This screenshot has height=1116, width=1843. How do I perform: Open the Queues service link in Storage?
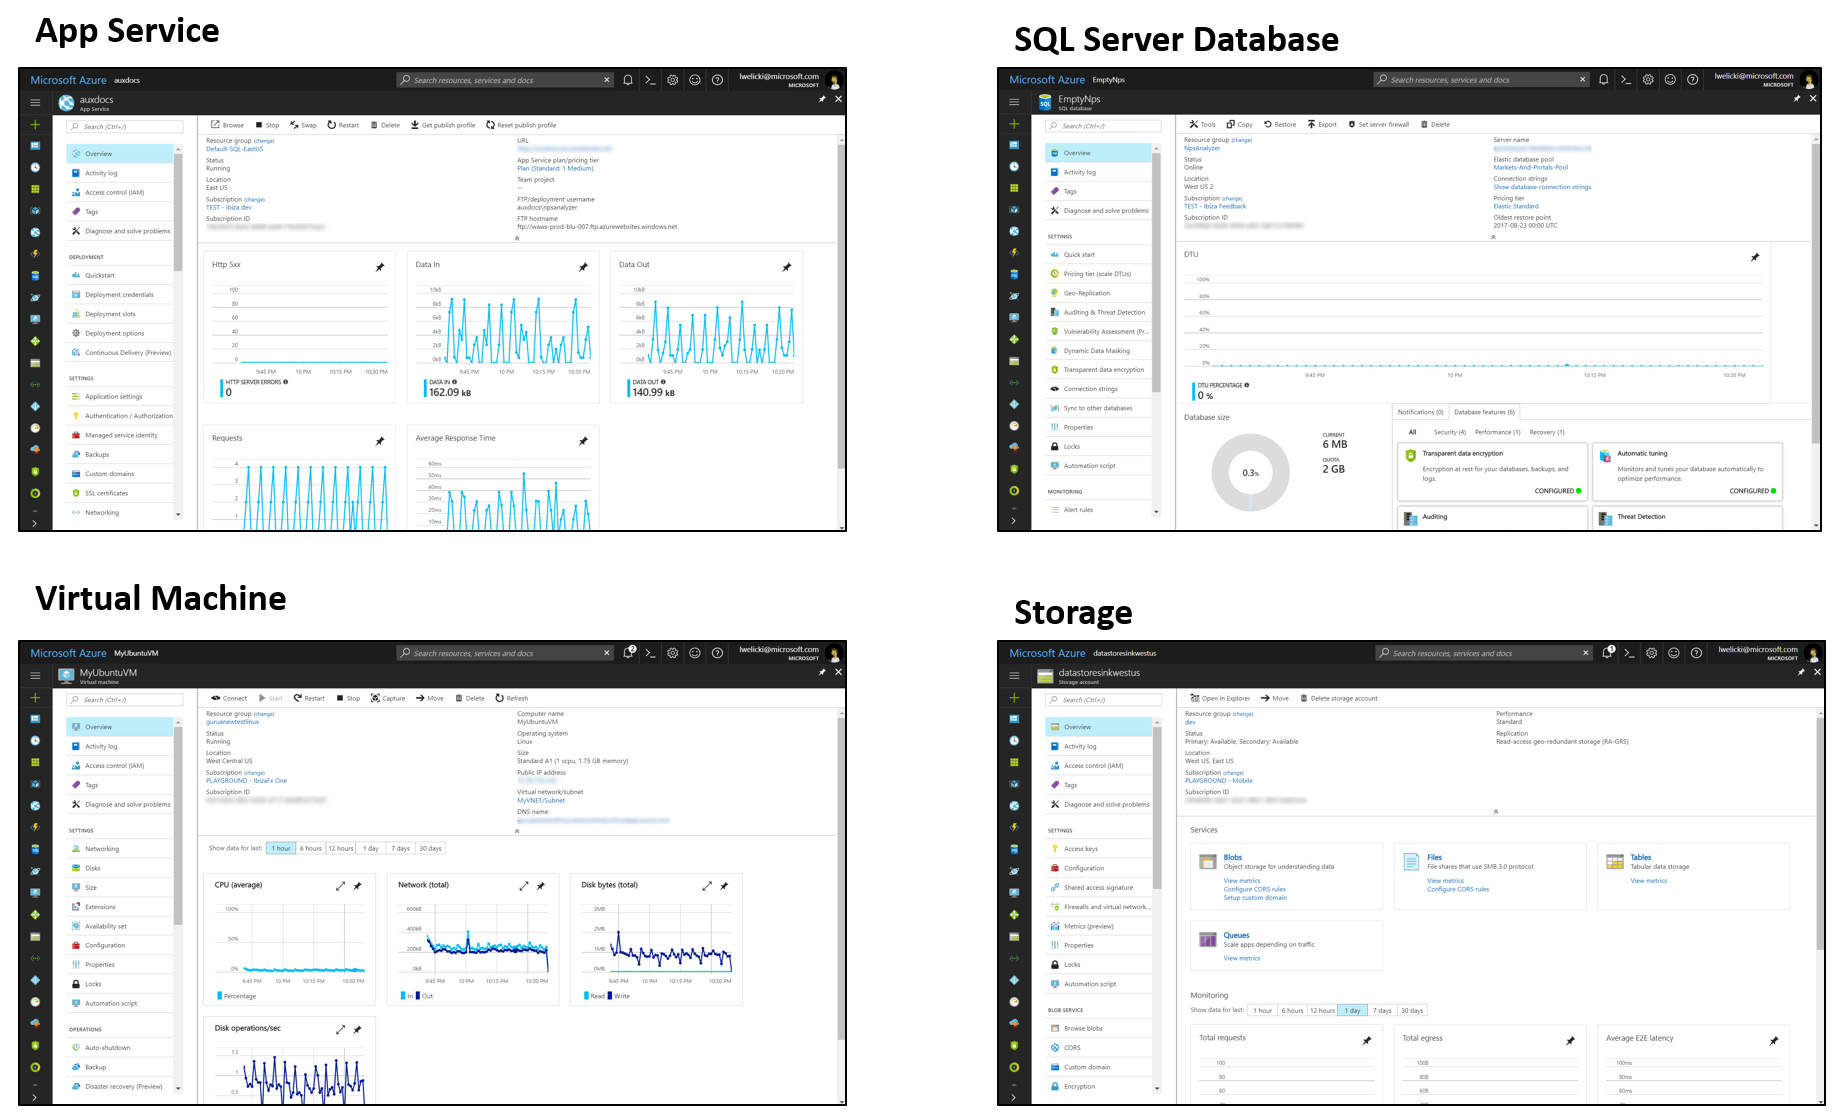1236,936
